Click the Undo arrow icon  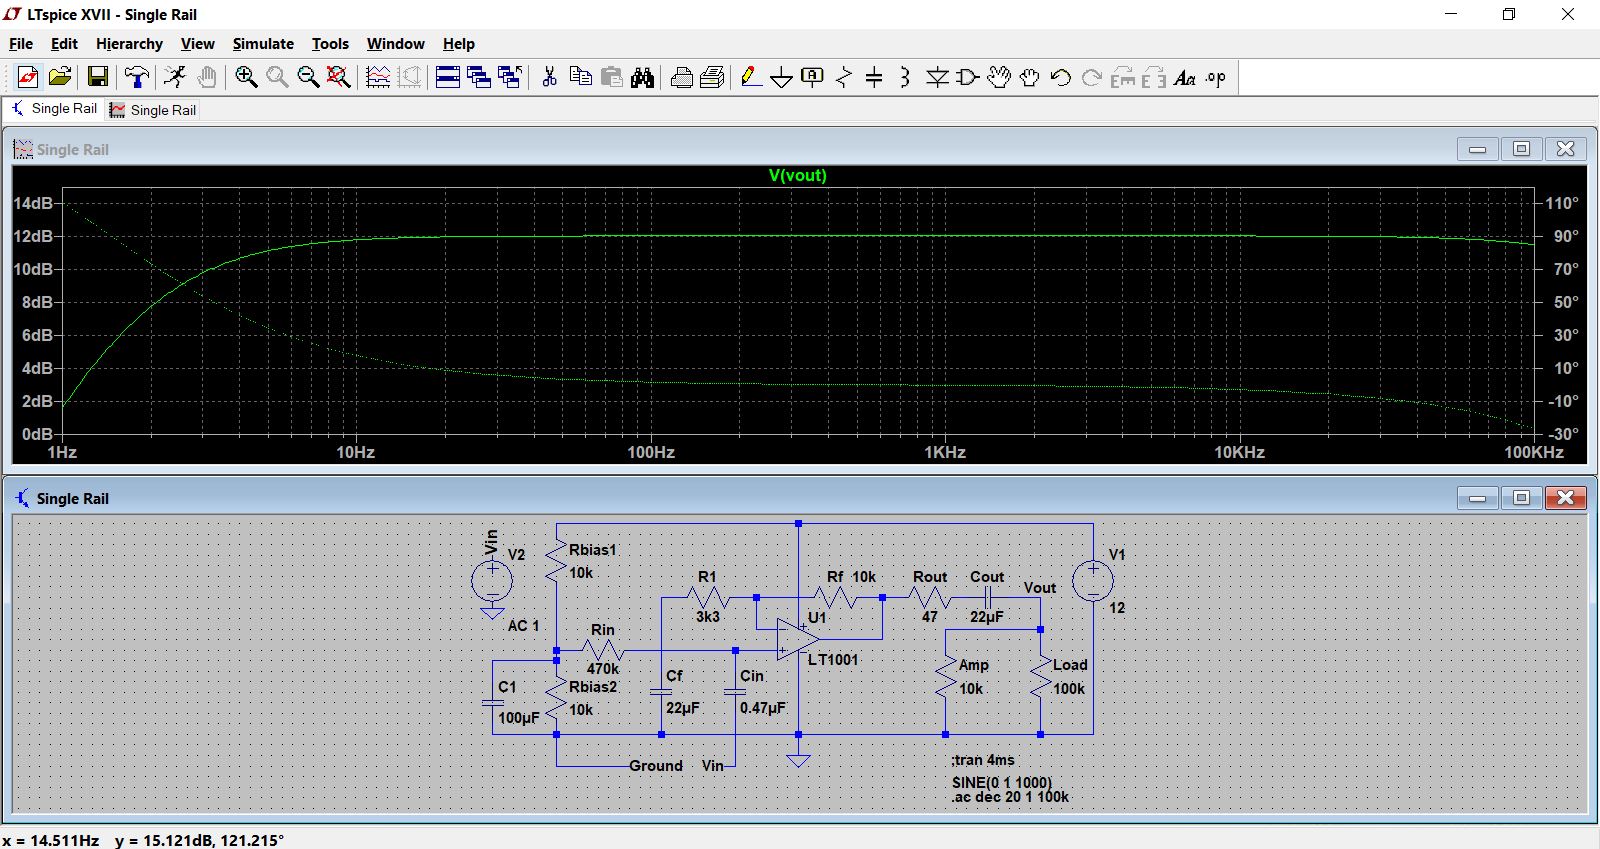(x=1061, y=77)
